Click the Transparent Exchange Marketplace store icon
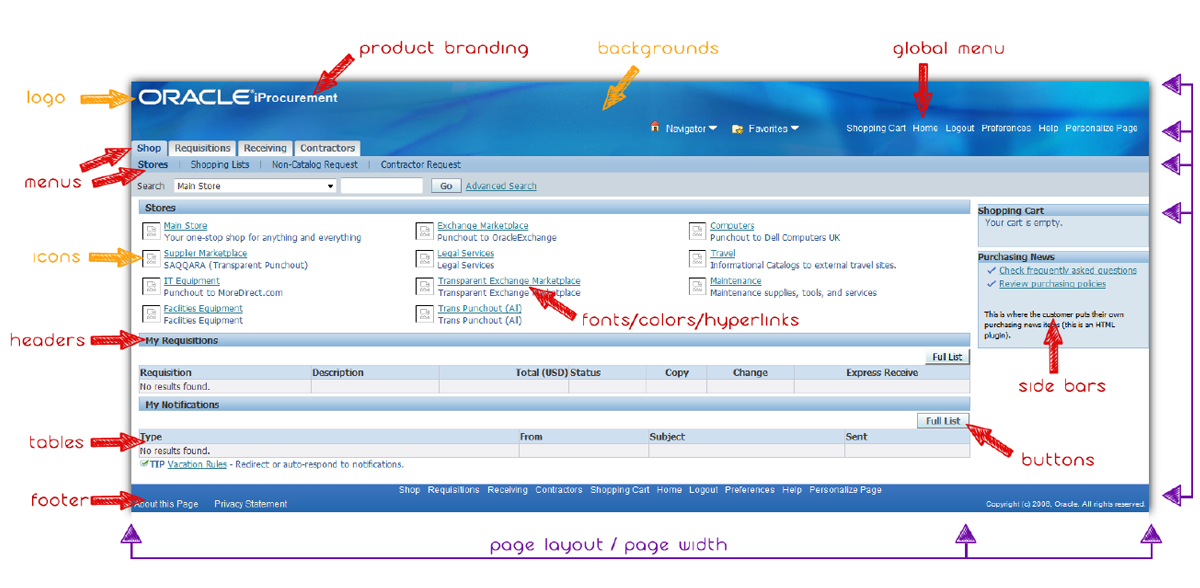 [424, 287]
